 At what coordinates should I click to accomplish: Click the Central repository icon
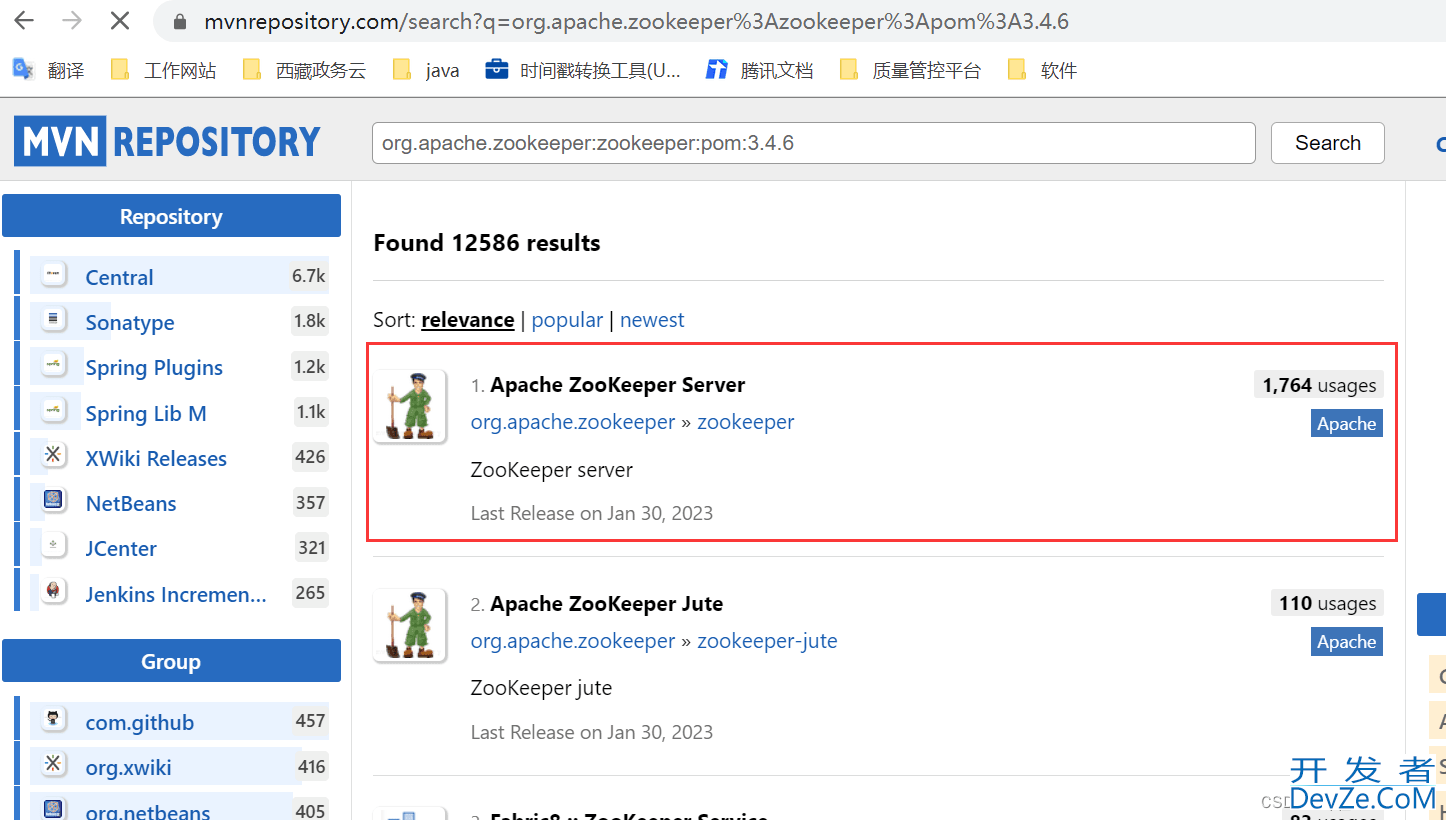pyautogui.click(x=54, y=275)
